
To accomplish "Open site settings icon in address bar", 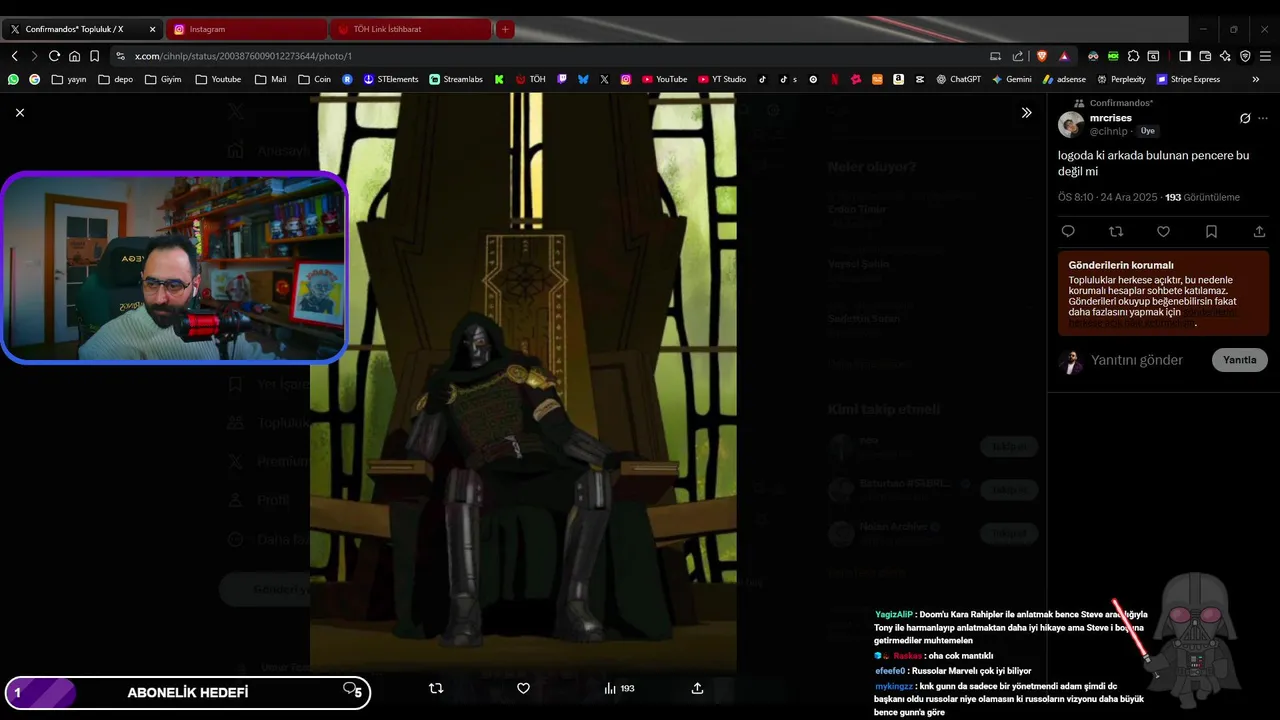I will click(120, 56).
